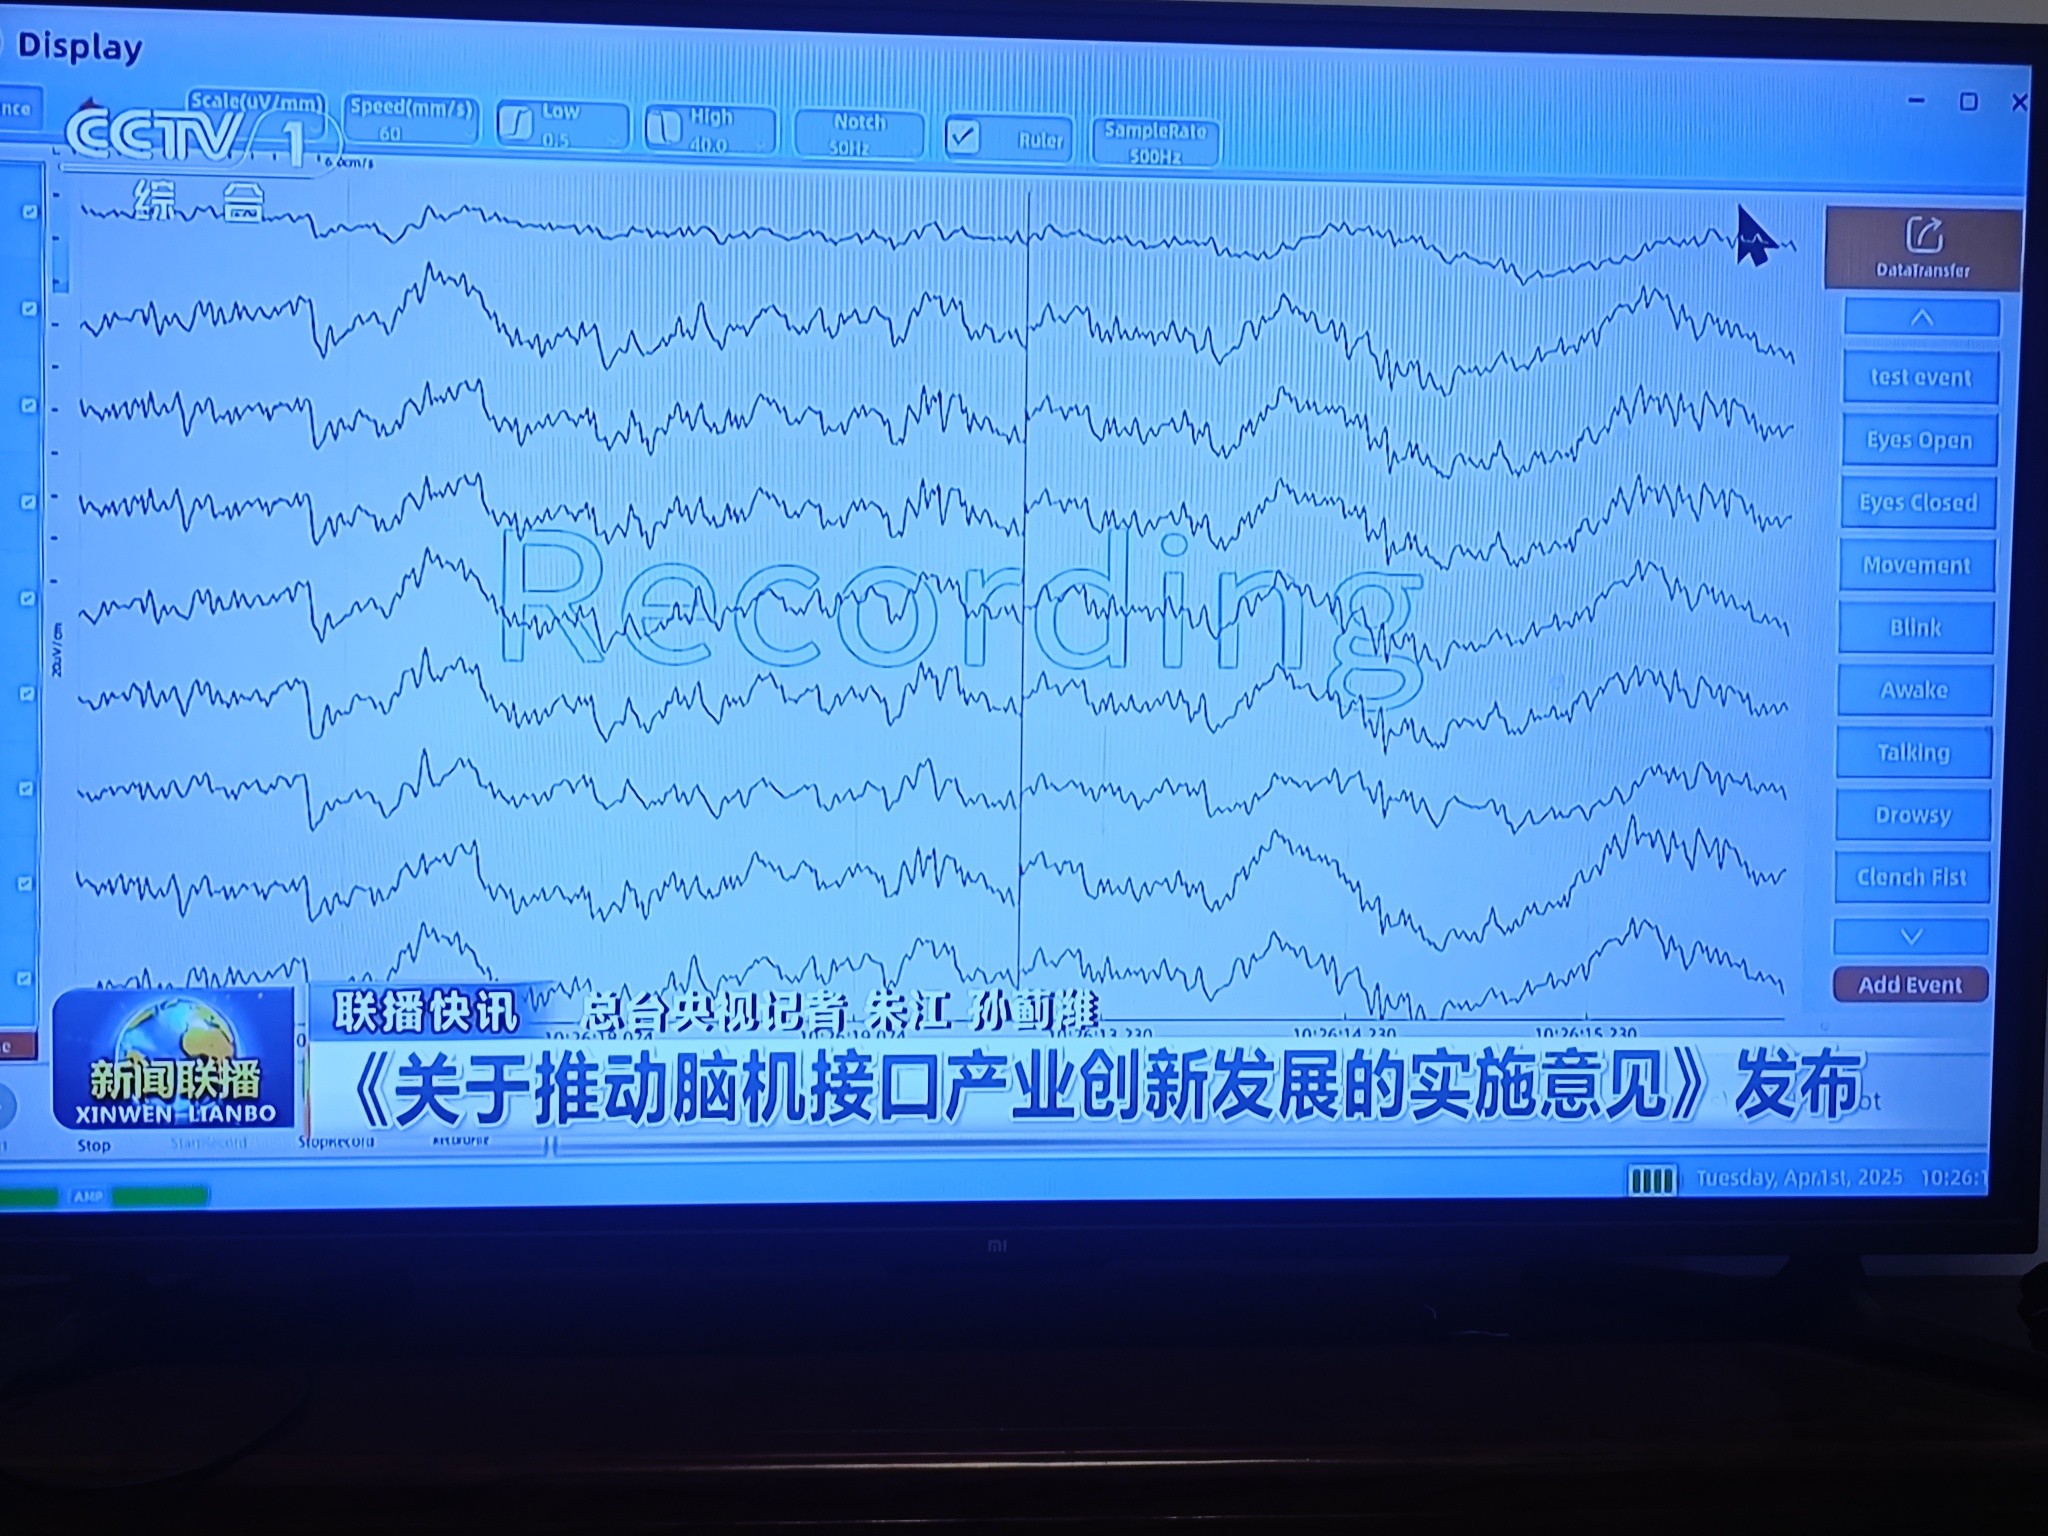Click the date 'Tuesday, Apr.1st, 2025' in status bar

point(1800,1177)
